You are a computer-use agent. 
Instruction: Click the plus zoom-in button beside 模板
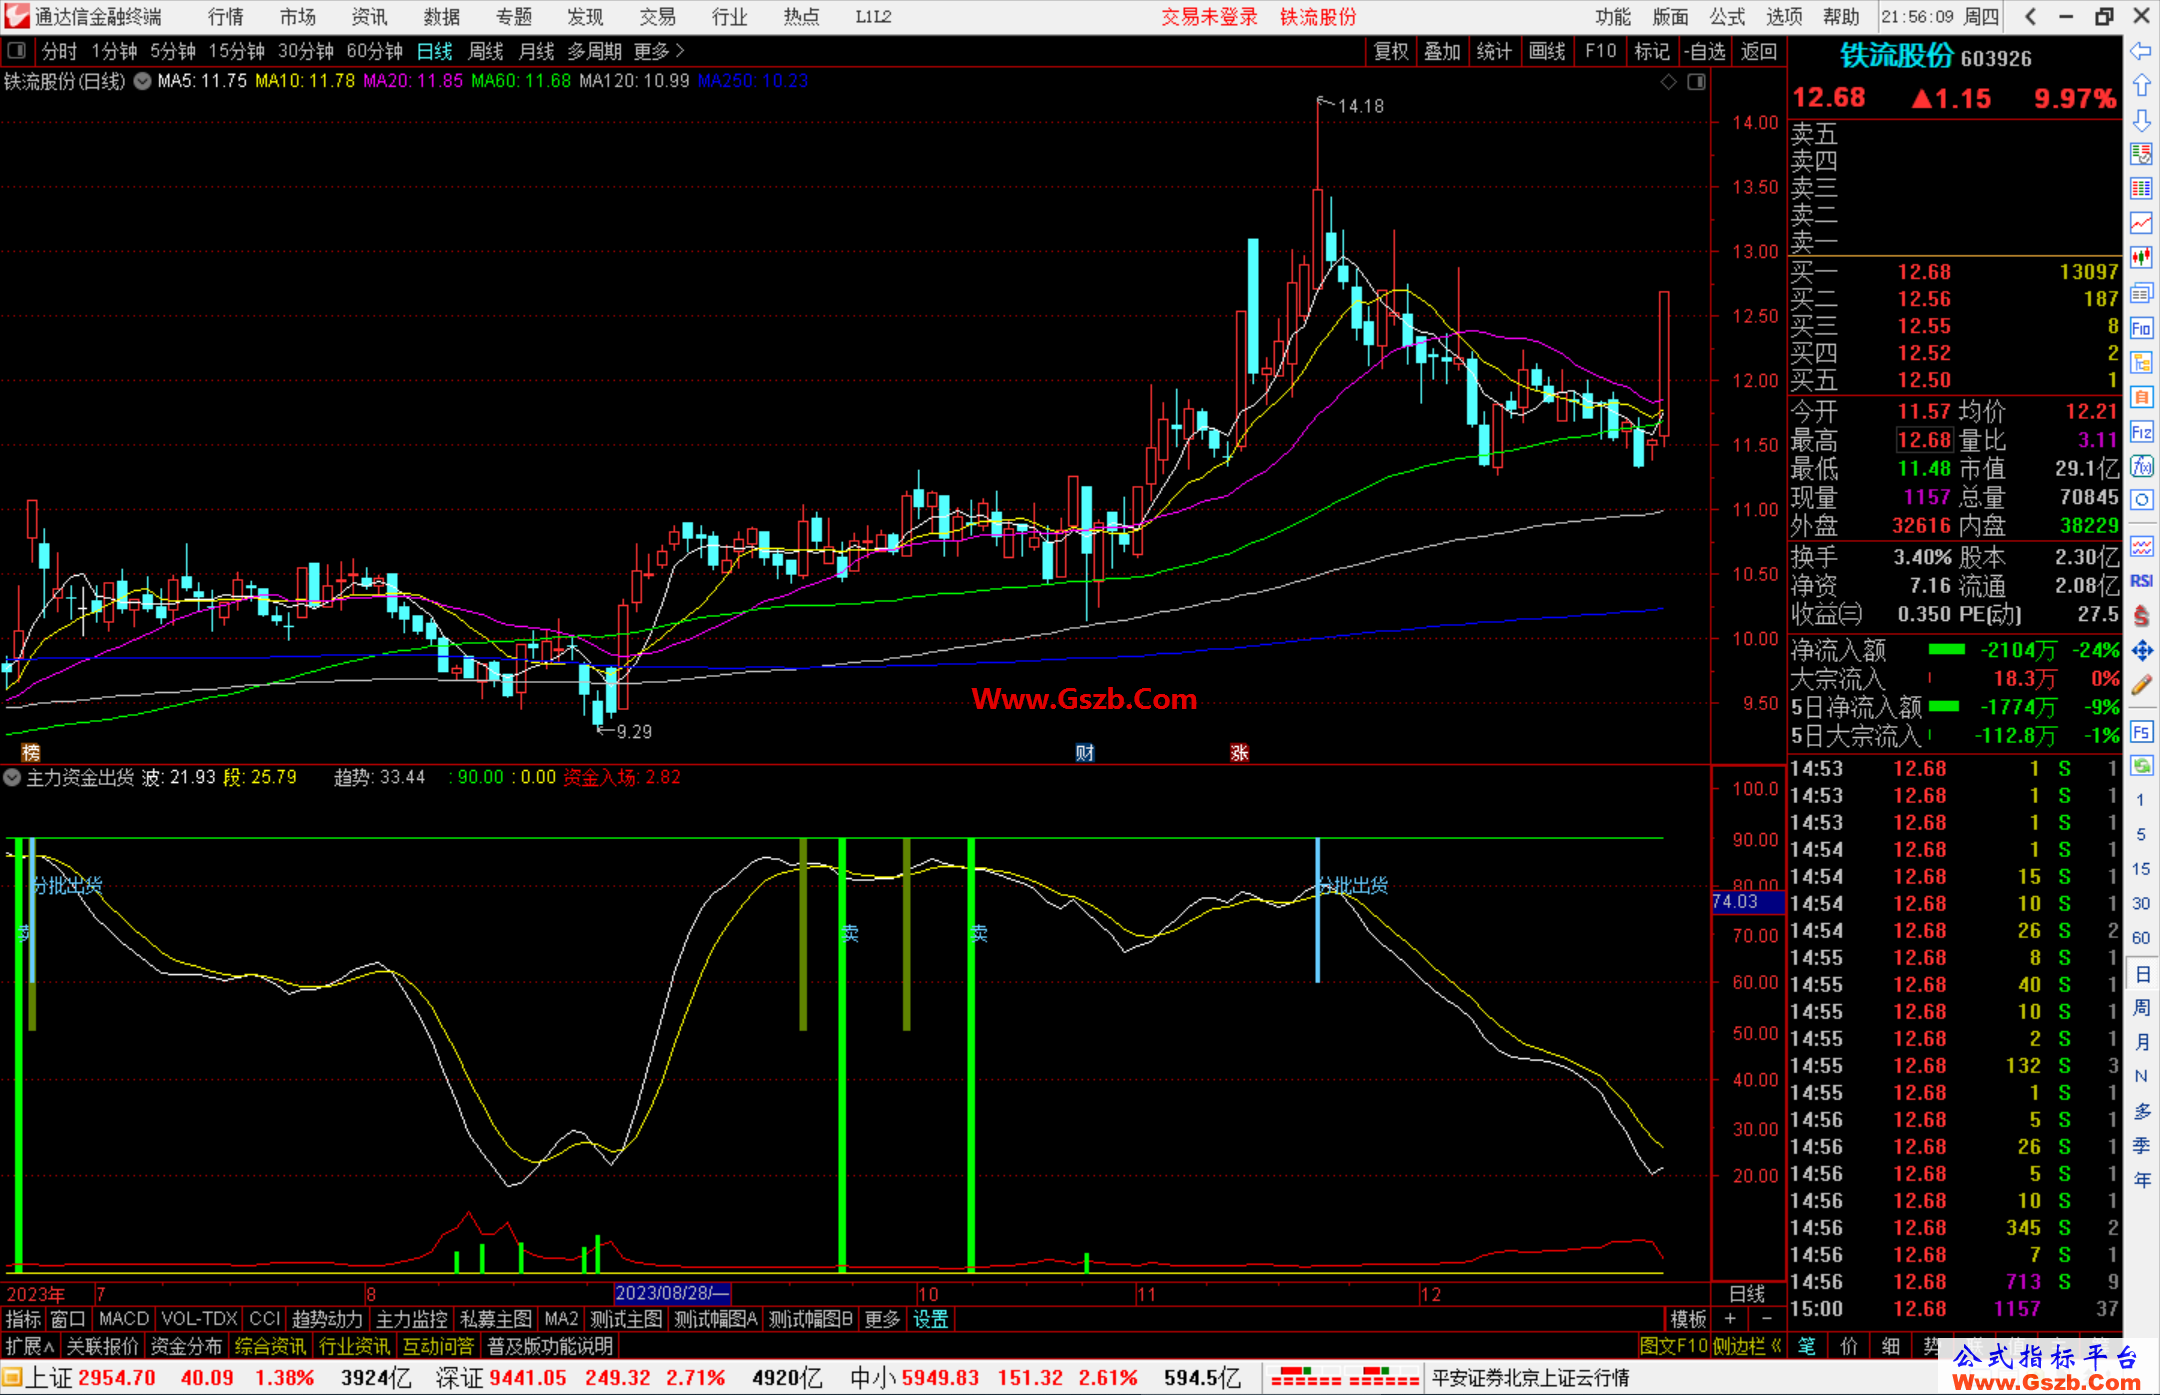coord(1730,1319)
